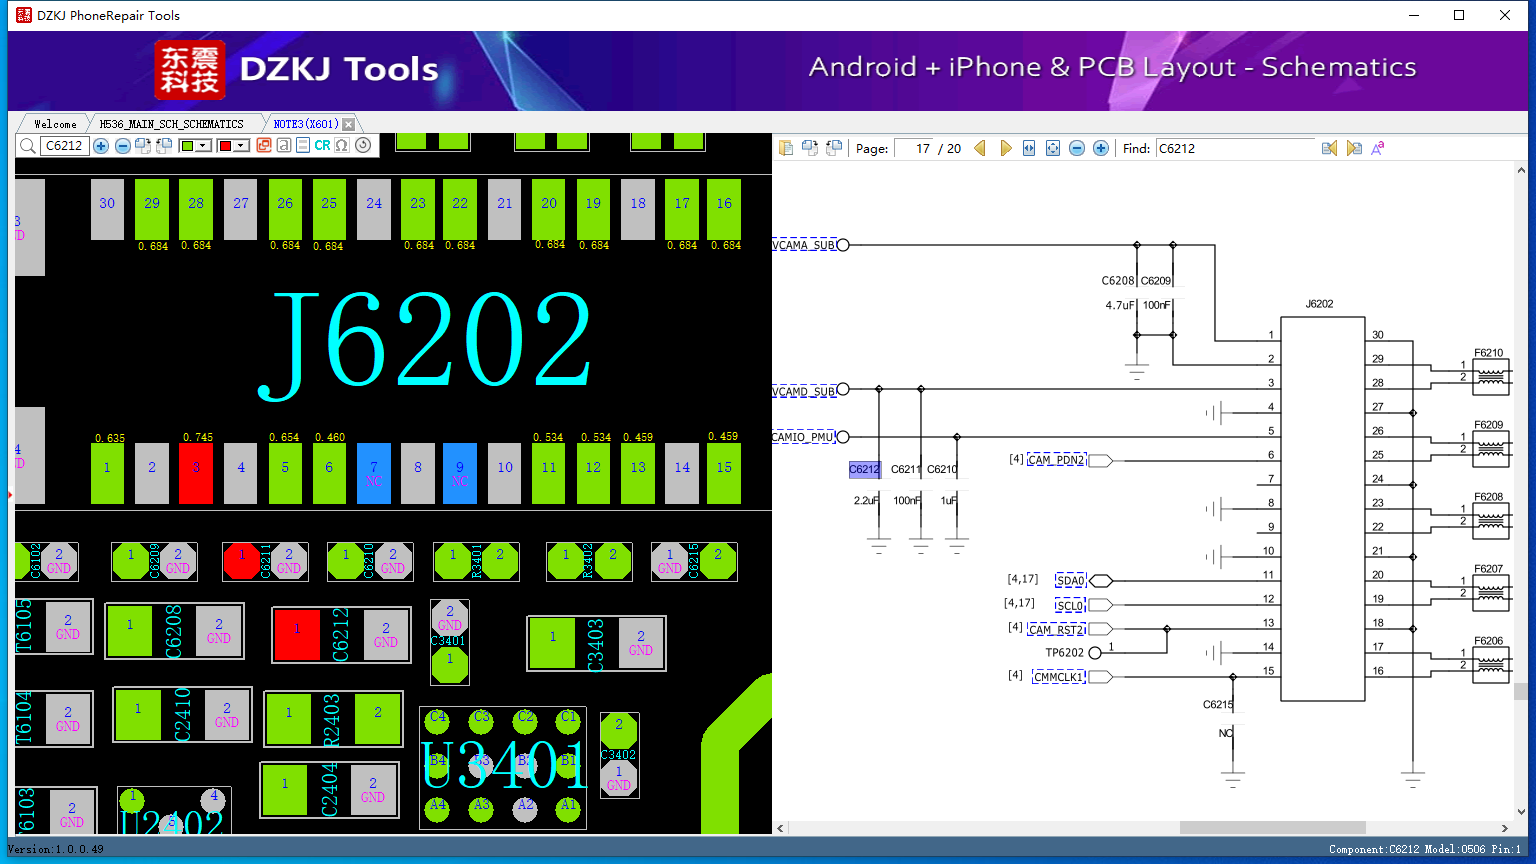This screenshot has width=1536, height=864.
Task: Click the component search field containing C6212
Action: pyautogui.click(x=64, y=146)
